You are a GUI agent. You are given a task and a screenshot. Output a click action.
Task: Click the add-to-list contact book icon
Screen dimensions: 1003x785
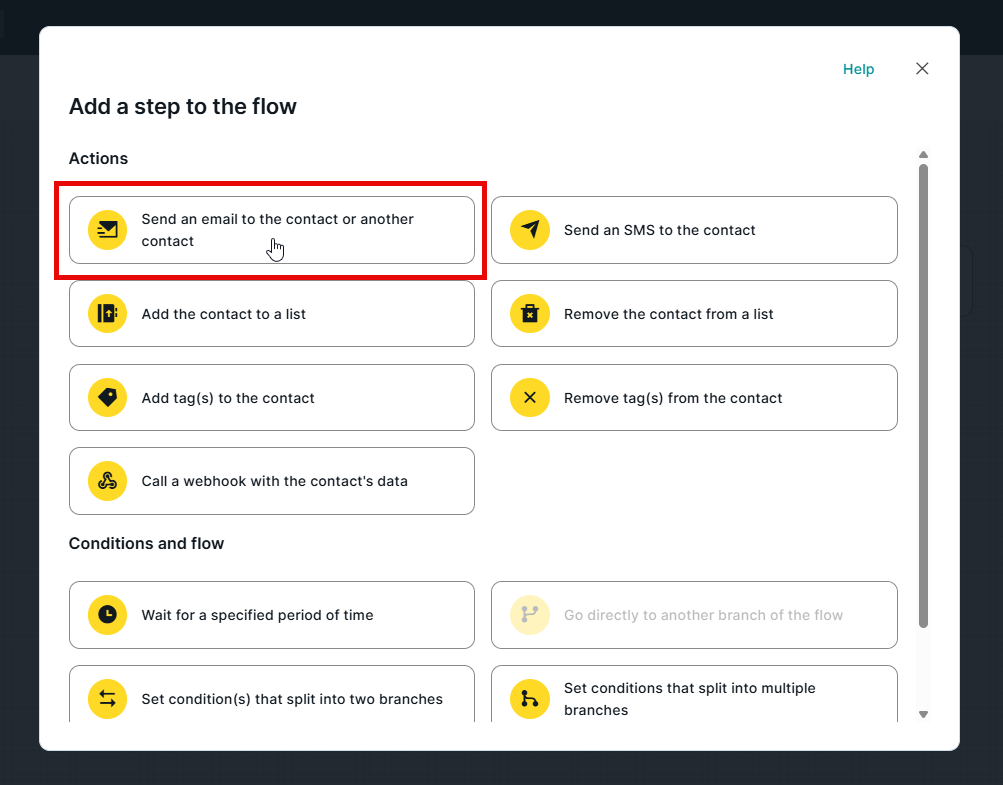tap(108, 314)
